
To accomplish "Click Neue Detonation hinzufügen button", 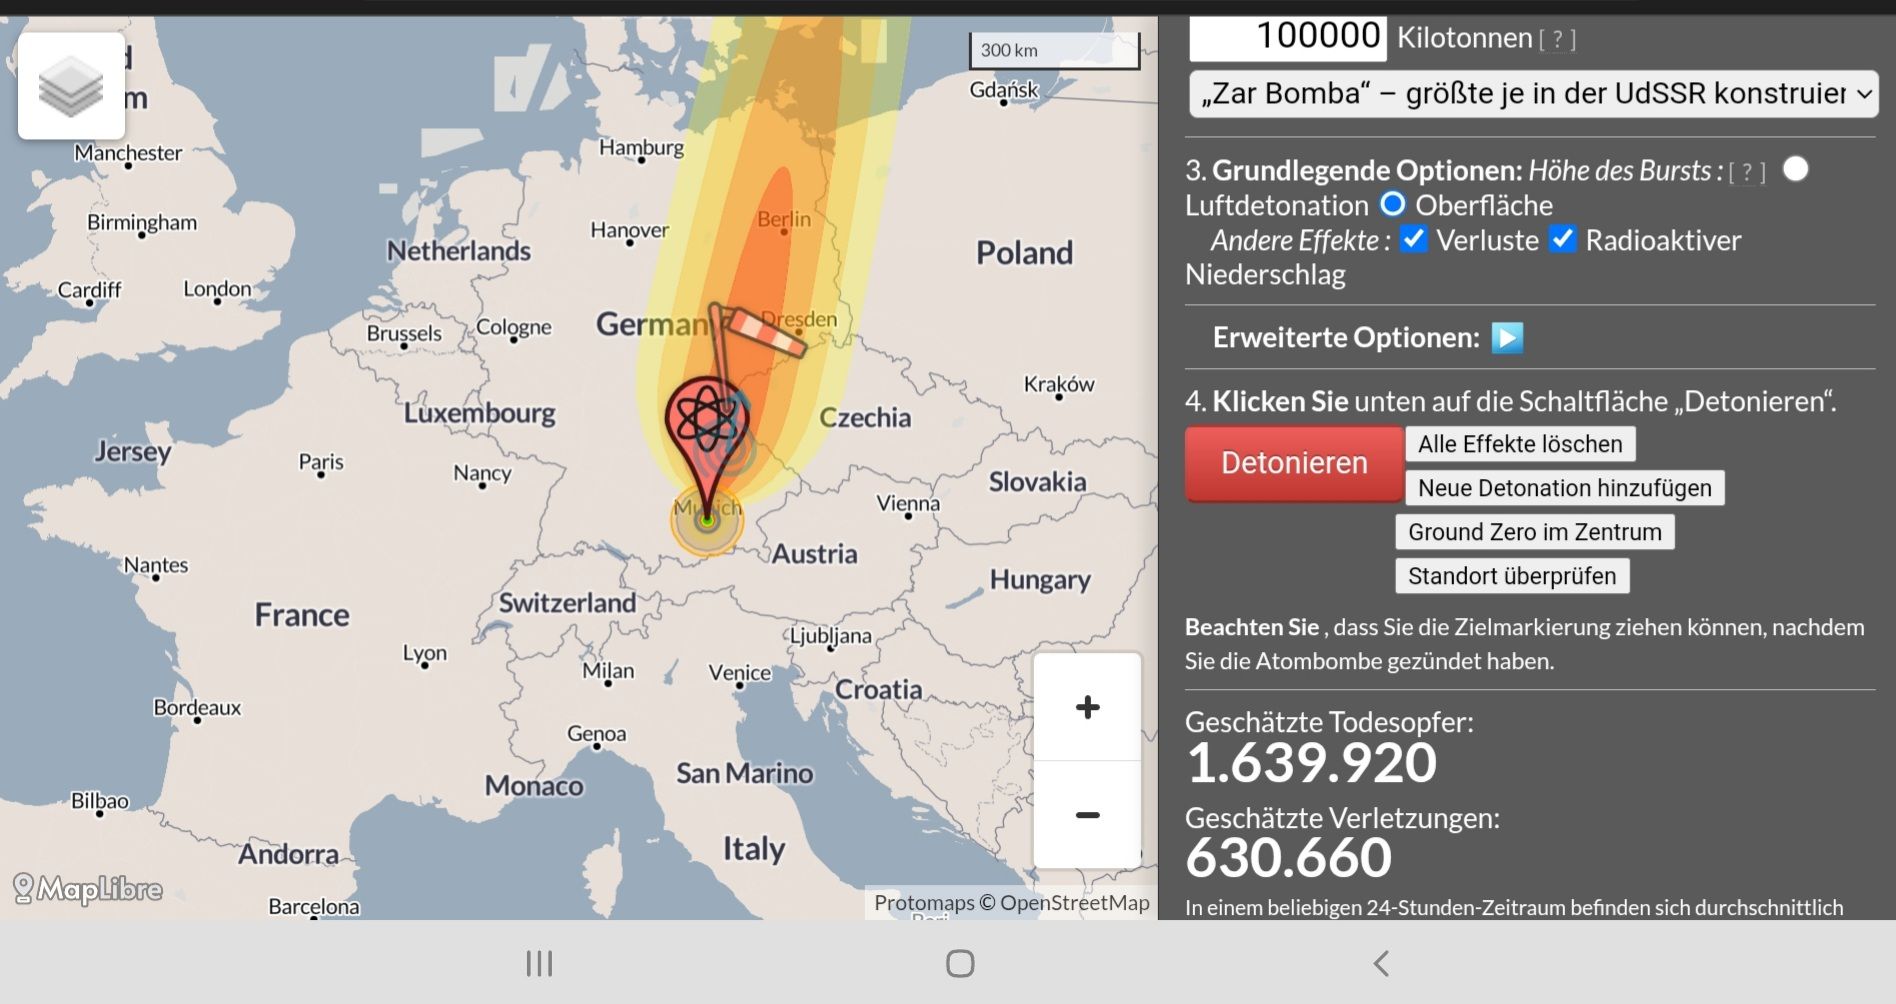I will 1564,488.
